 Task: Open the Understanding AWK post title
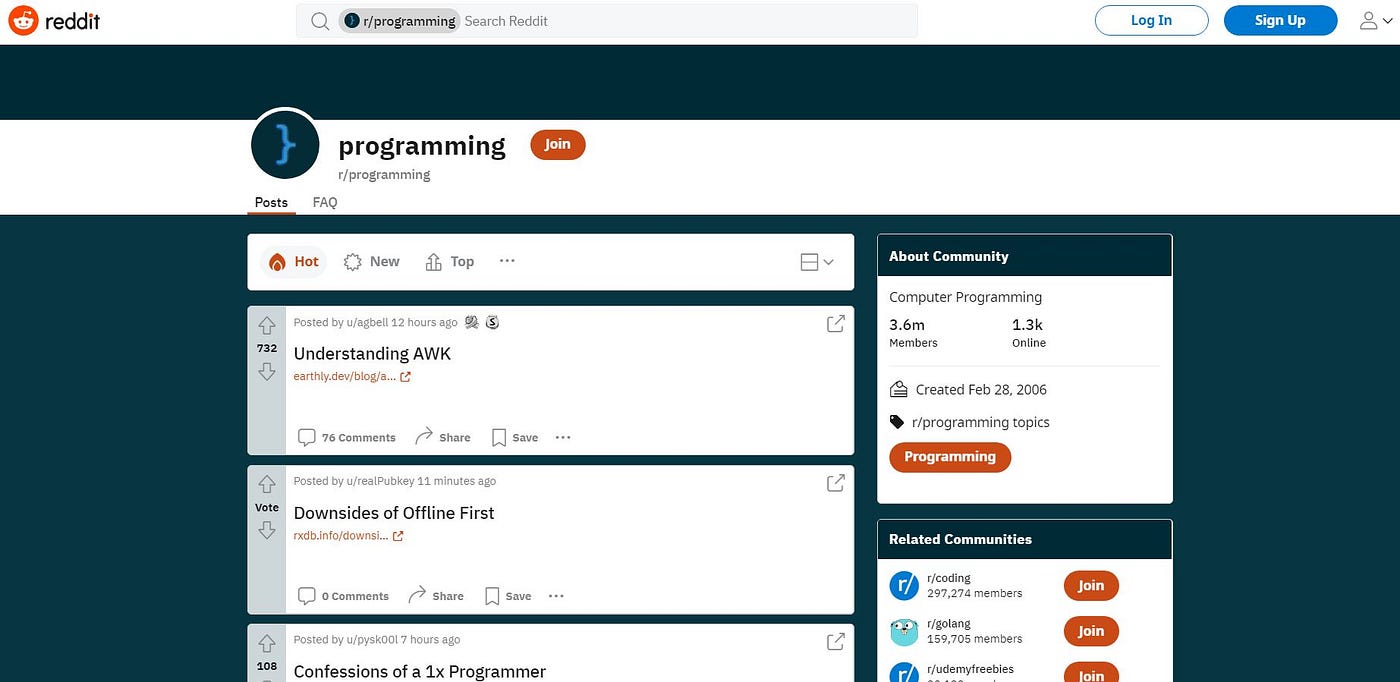coord(372,354)
